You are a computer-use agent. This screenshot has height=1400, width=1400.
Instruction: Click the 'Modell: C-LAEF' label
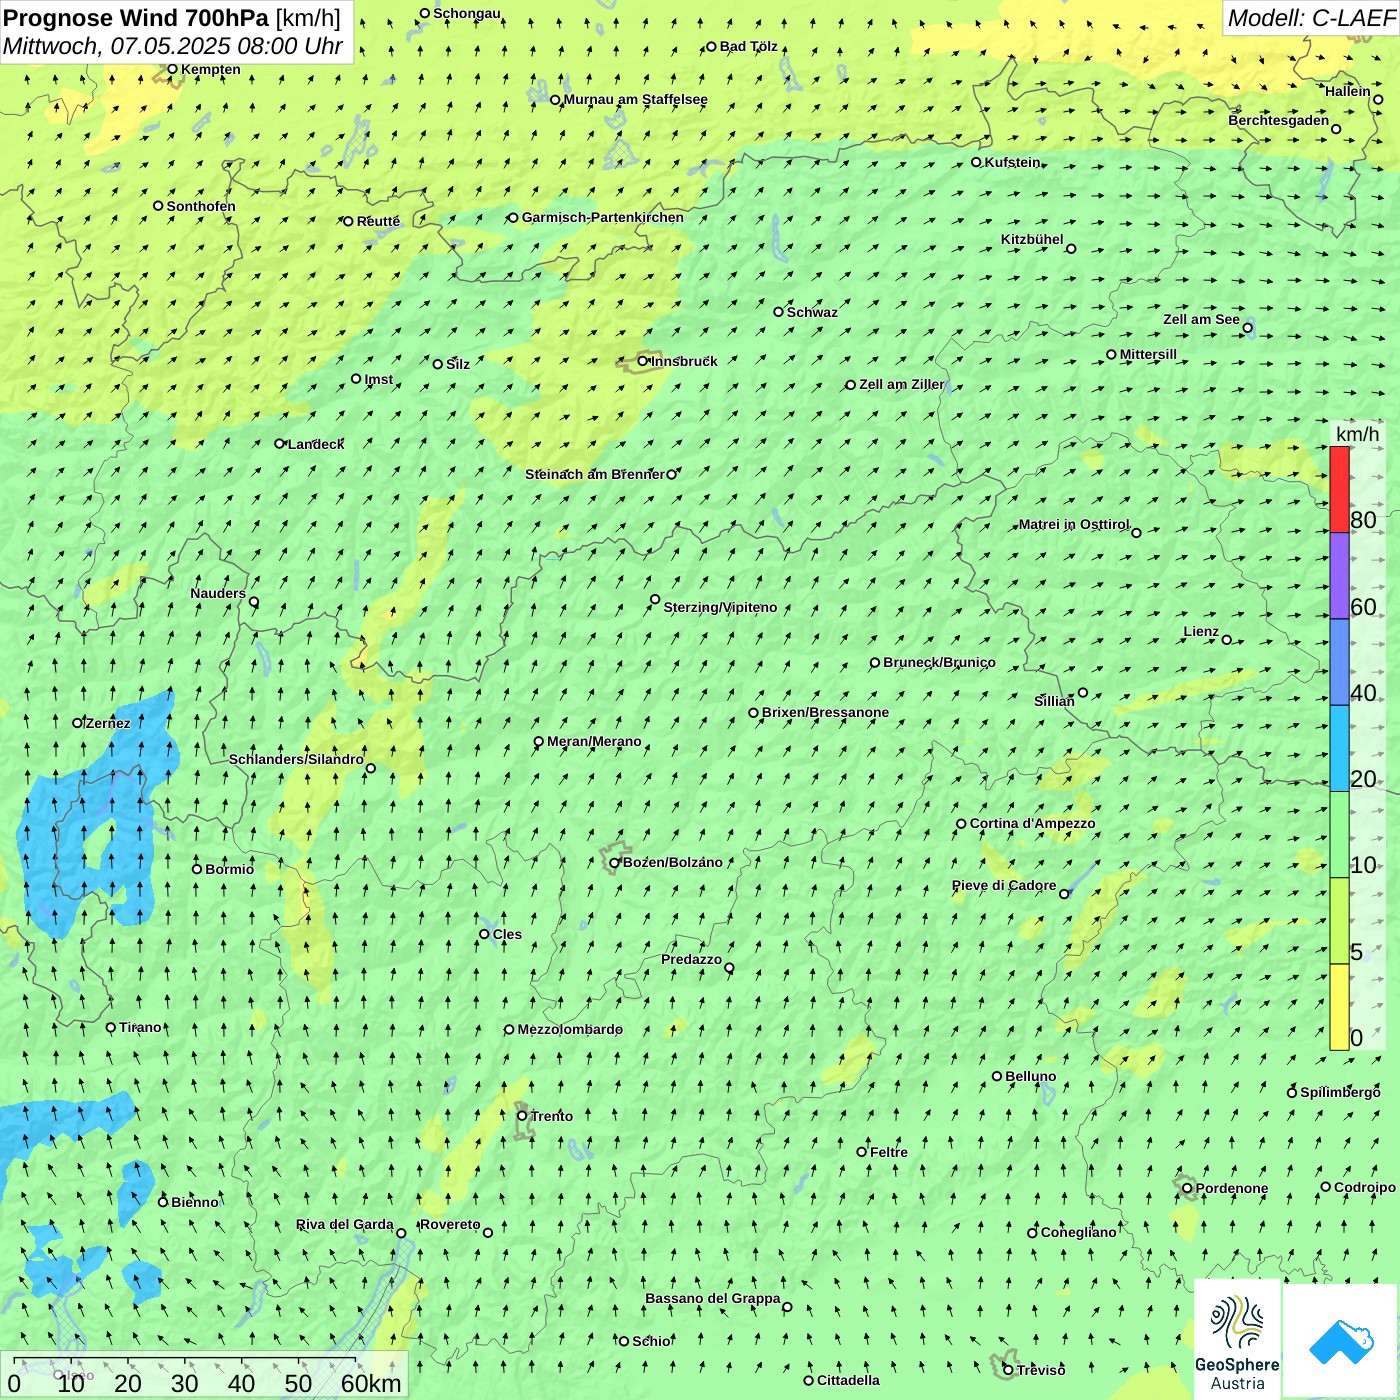point(1311,18)
